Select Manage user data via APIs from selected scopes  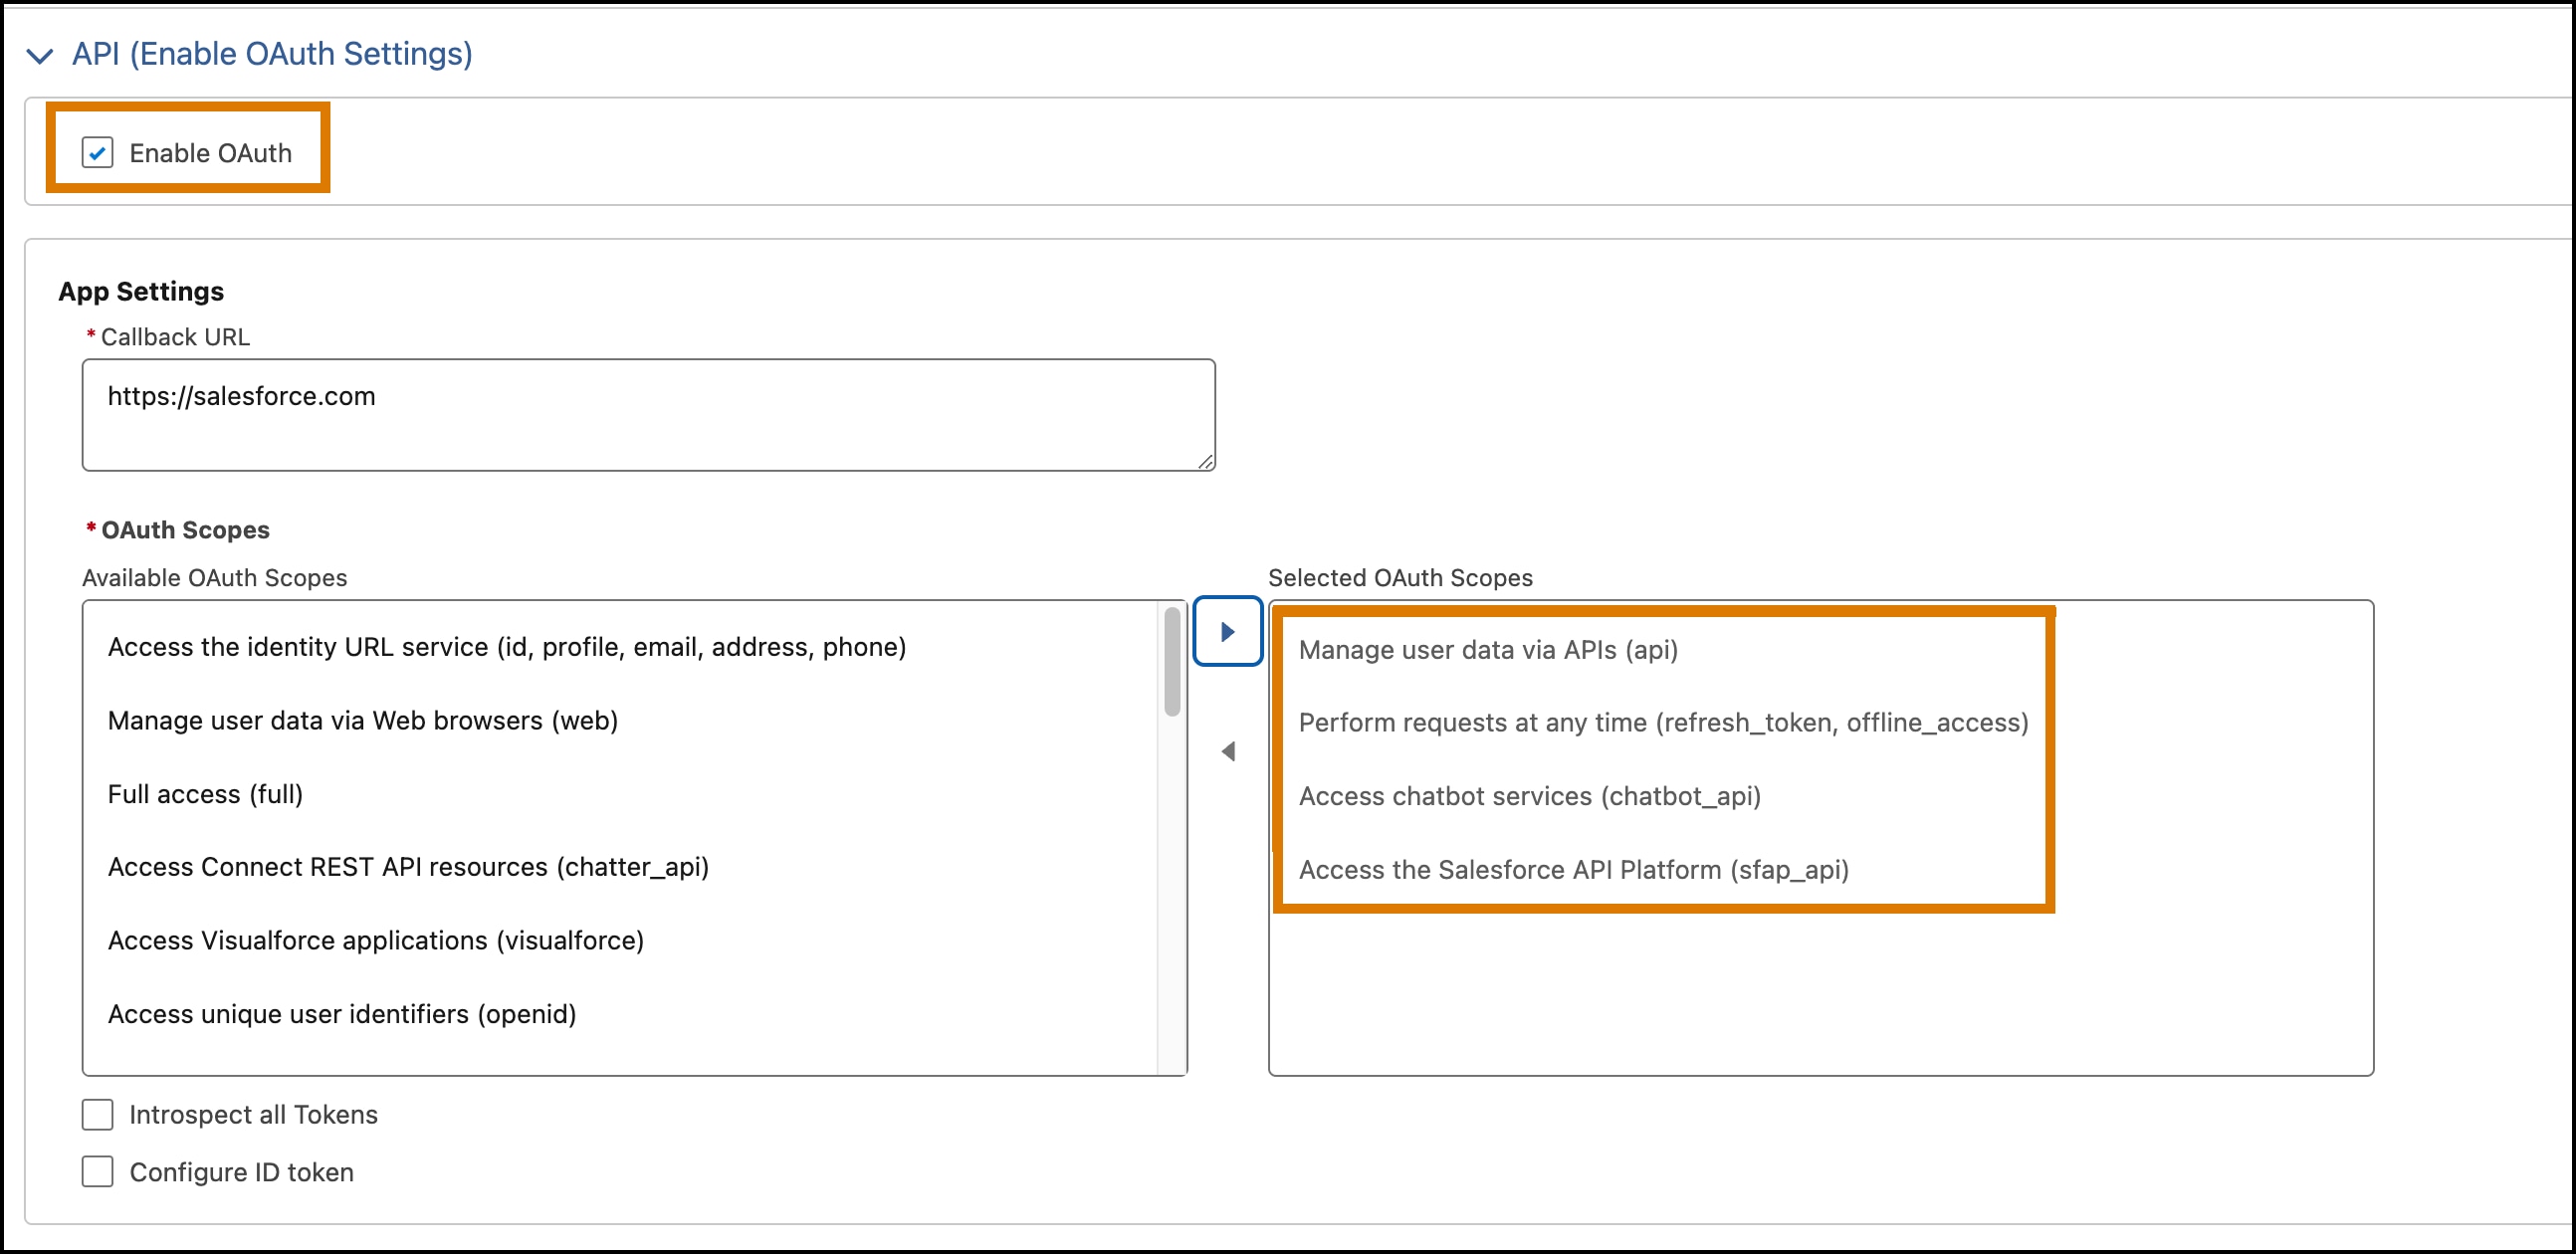pyautogui.click(x=1487, y=649)
